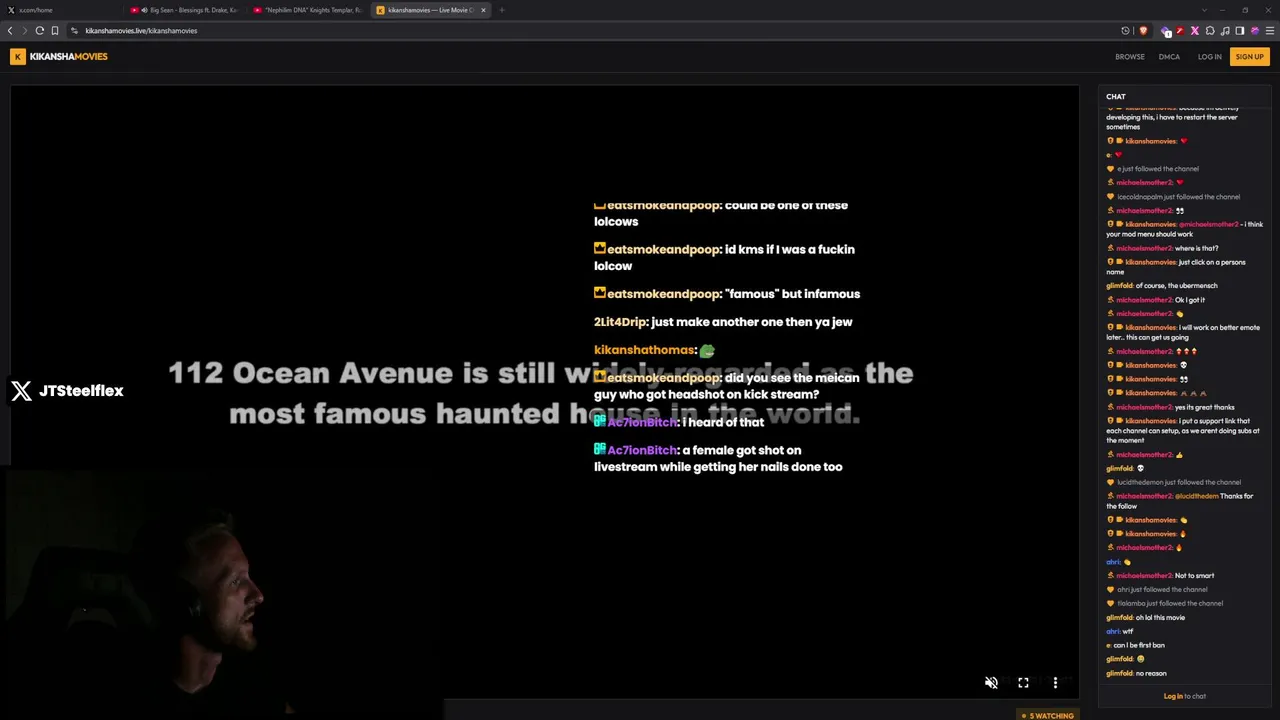This screenshot has width=1280, height=720.
Task: Switch to the x.com/home tab
Action: click(60, 10)
